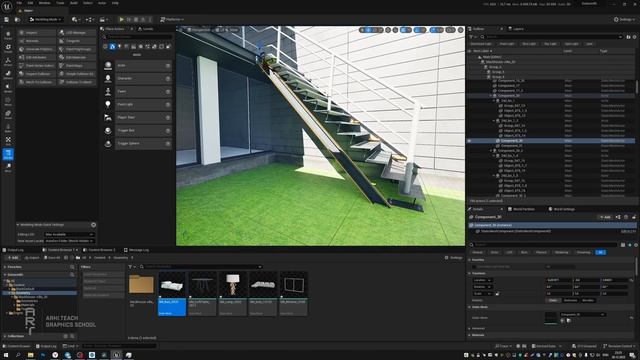
Task: Open the Build menu
Action: (74, 3)
